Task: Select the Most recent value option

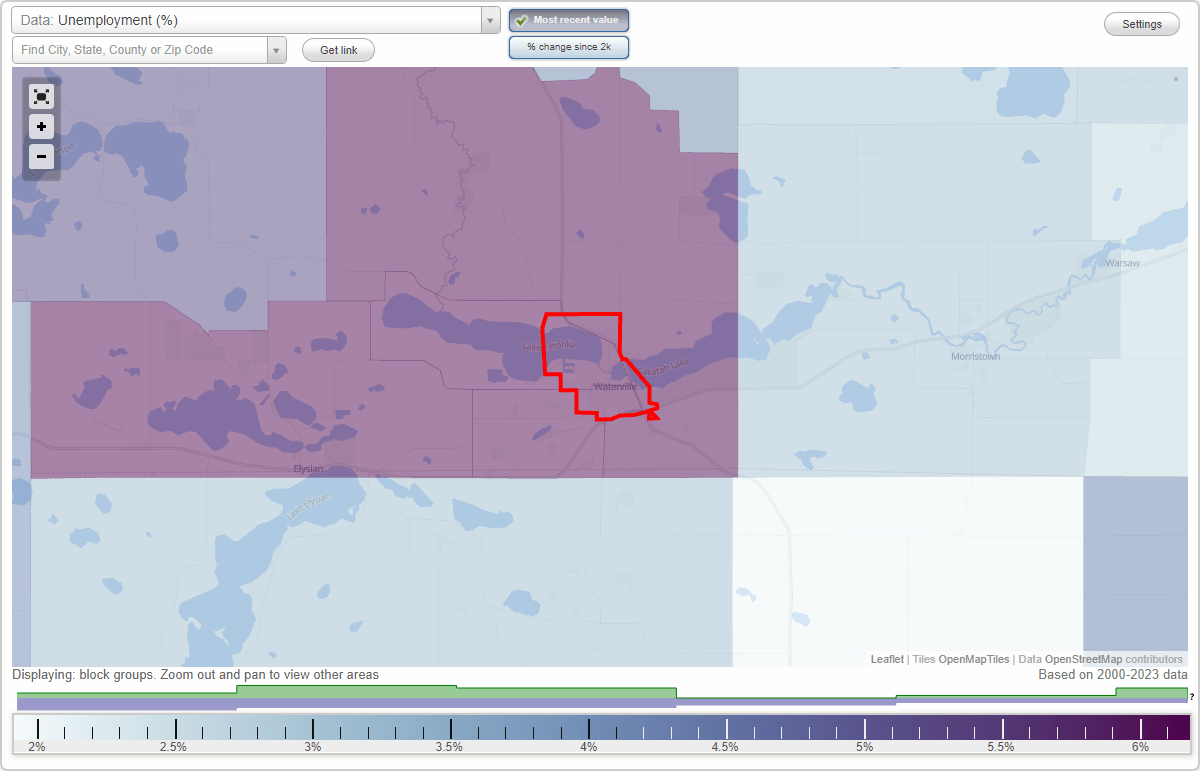Action: pyautogui.click(x=569, y=20)
